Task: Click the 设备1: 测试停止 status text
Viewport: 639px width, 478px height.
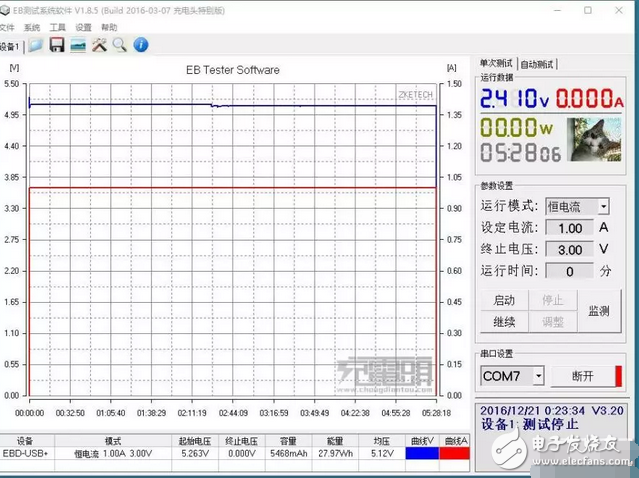Action: [x=529, y=425]
